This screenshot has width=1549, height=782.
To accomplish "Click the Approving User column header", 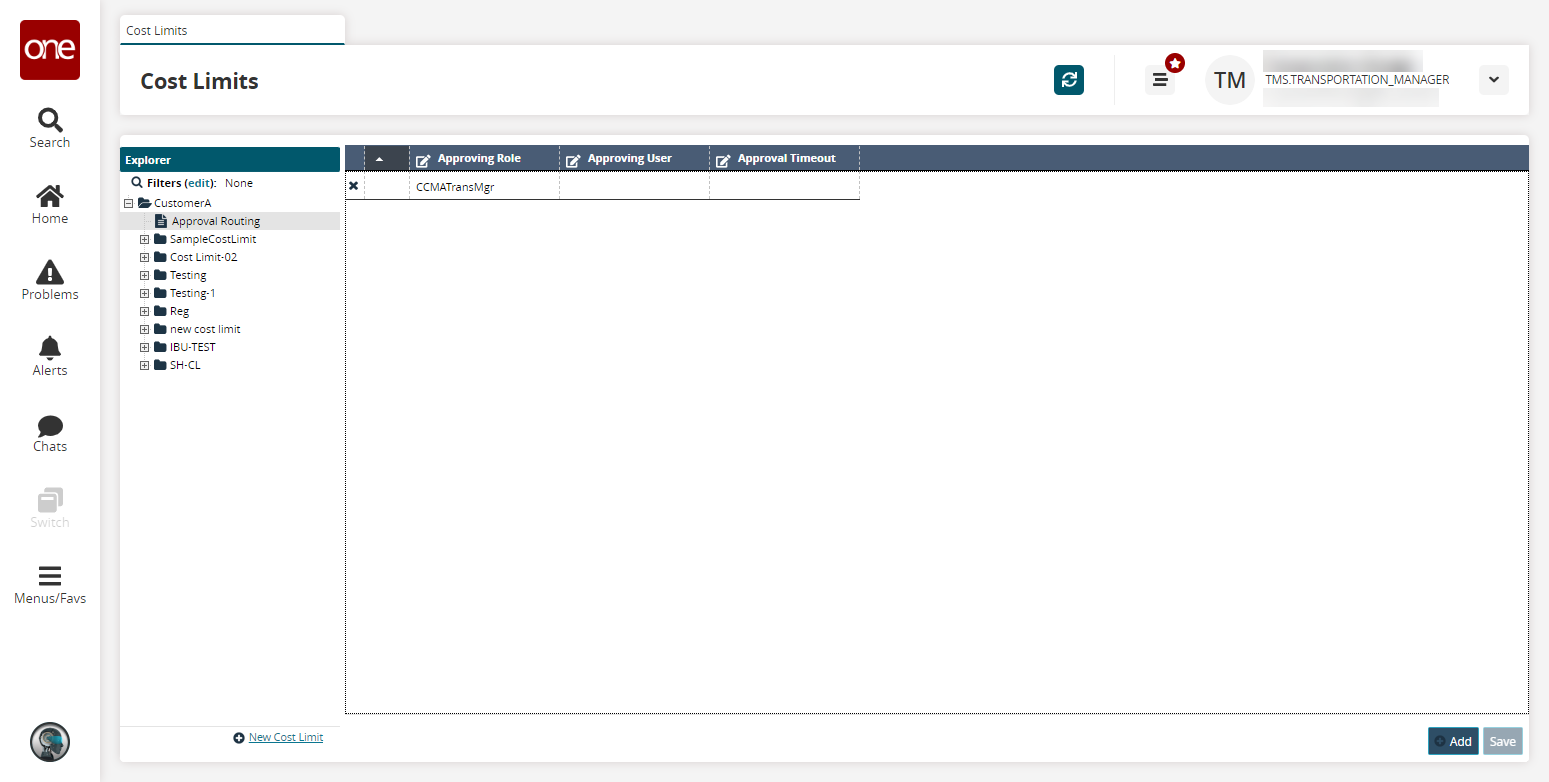I will 634,159.
